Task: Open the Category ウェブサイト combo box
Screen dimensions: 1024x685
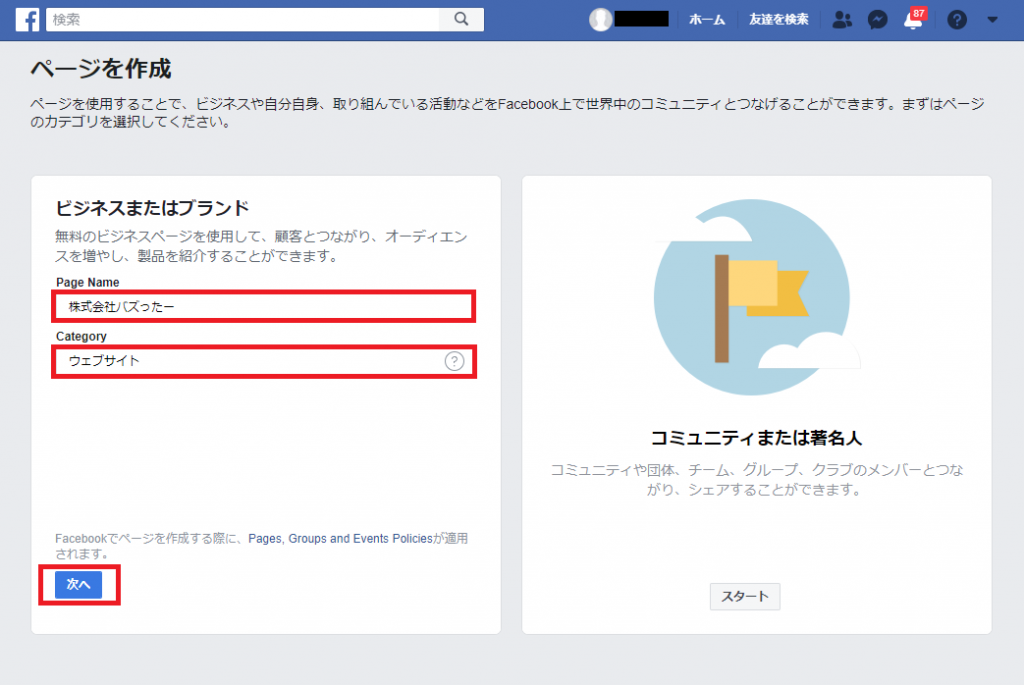Action: 250,361
